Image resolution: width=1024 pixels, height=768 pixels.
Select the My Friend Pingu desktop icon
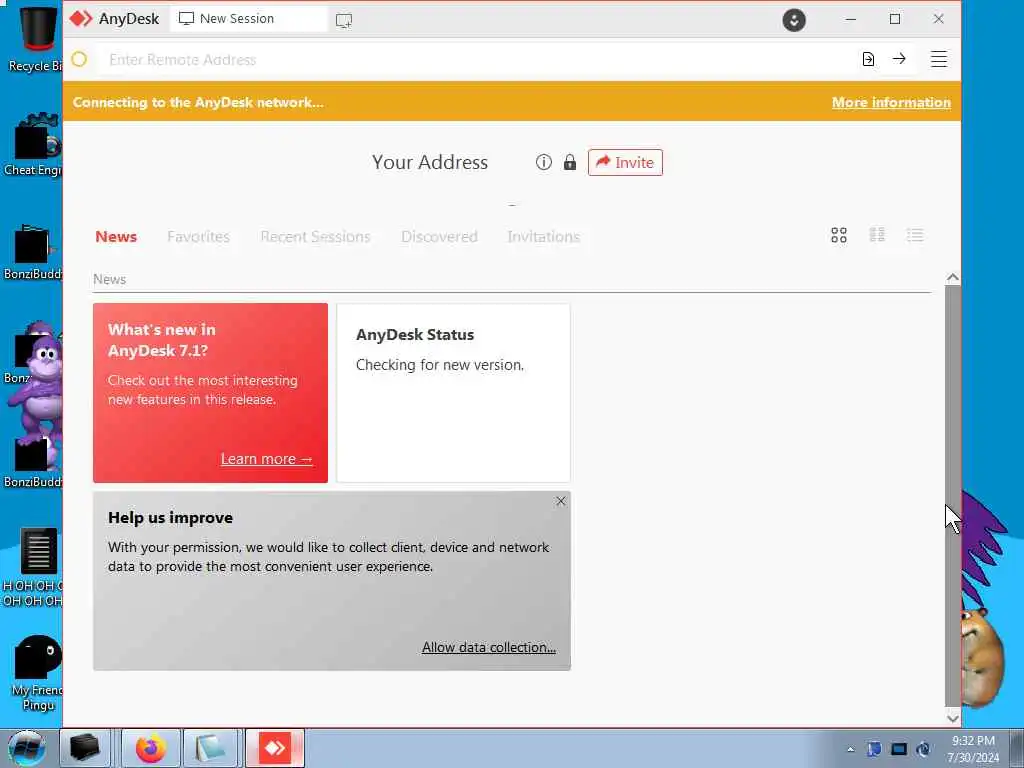37,674
